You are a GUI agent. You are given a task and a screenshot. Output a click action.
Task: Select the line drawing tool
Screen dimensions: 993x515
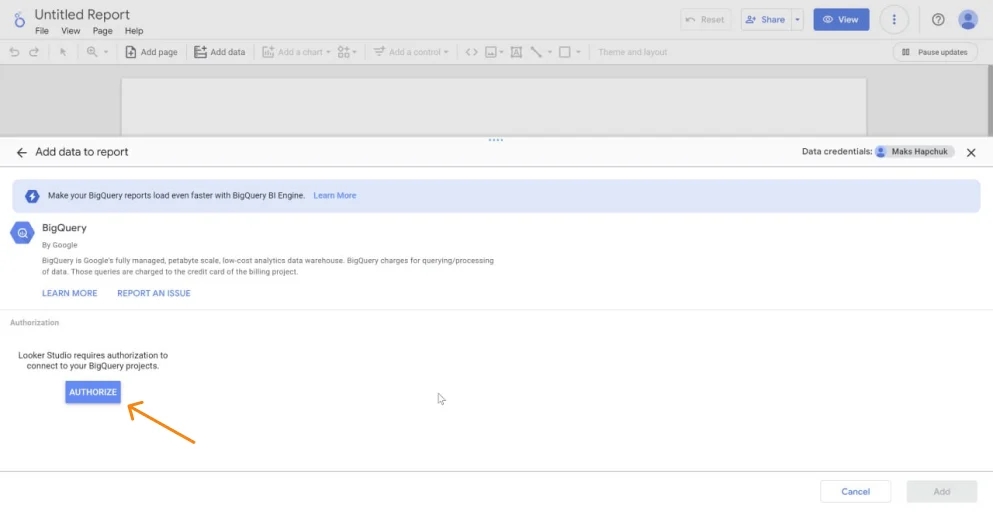point(536,52)
